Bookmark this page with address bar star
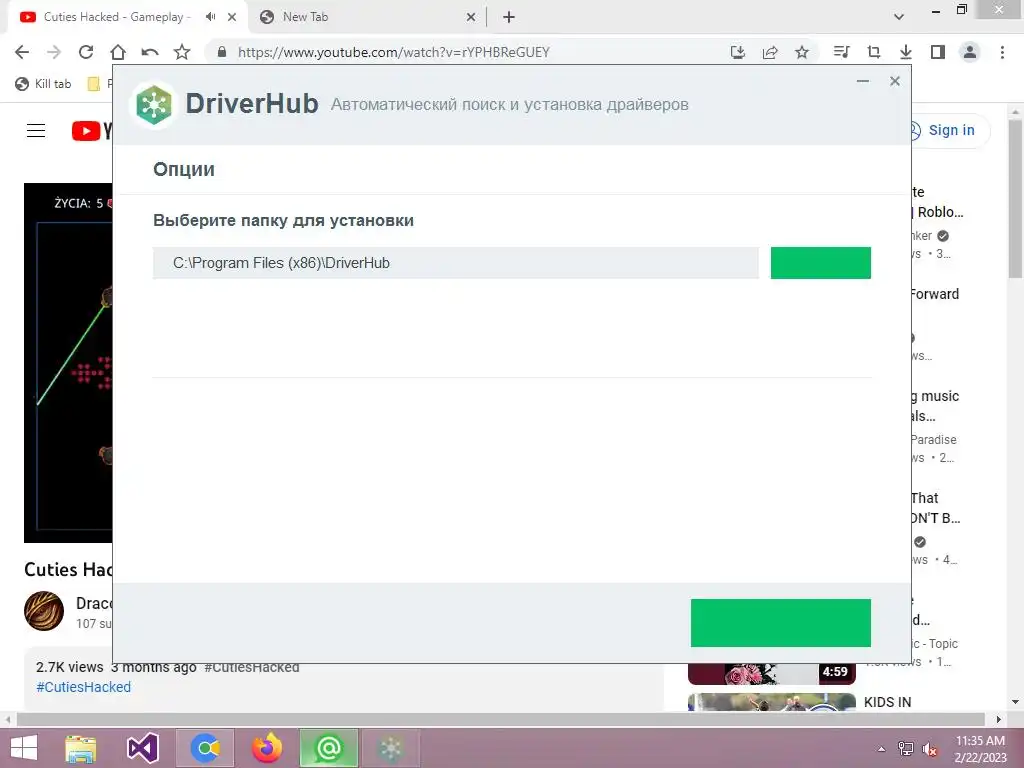This screenshot has width=1024, height=768. (802, 52)
